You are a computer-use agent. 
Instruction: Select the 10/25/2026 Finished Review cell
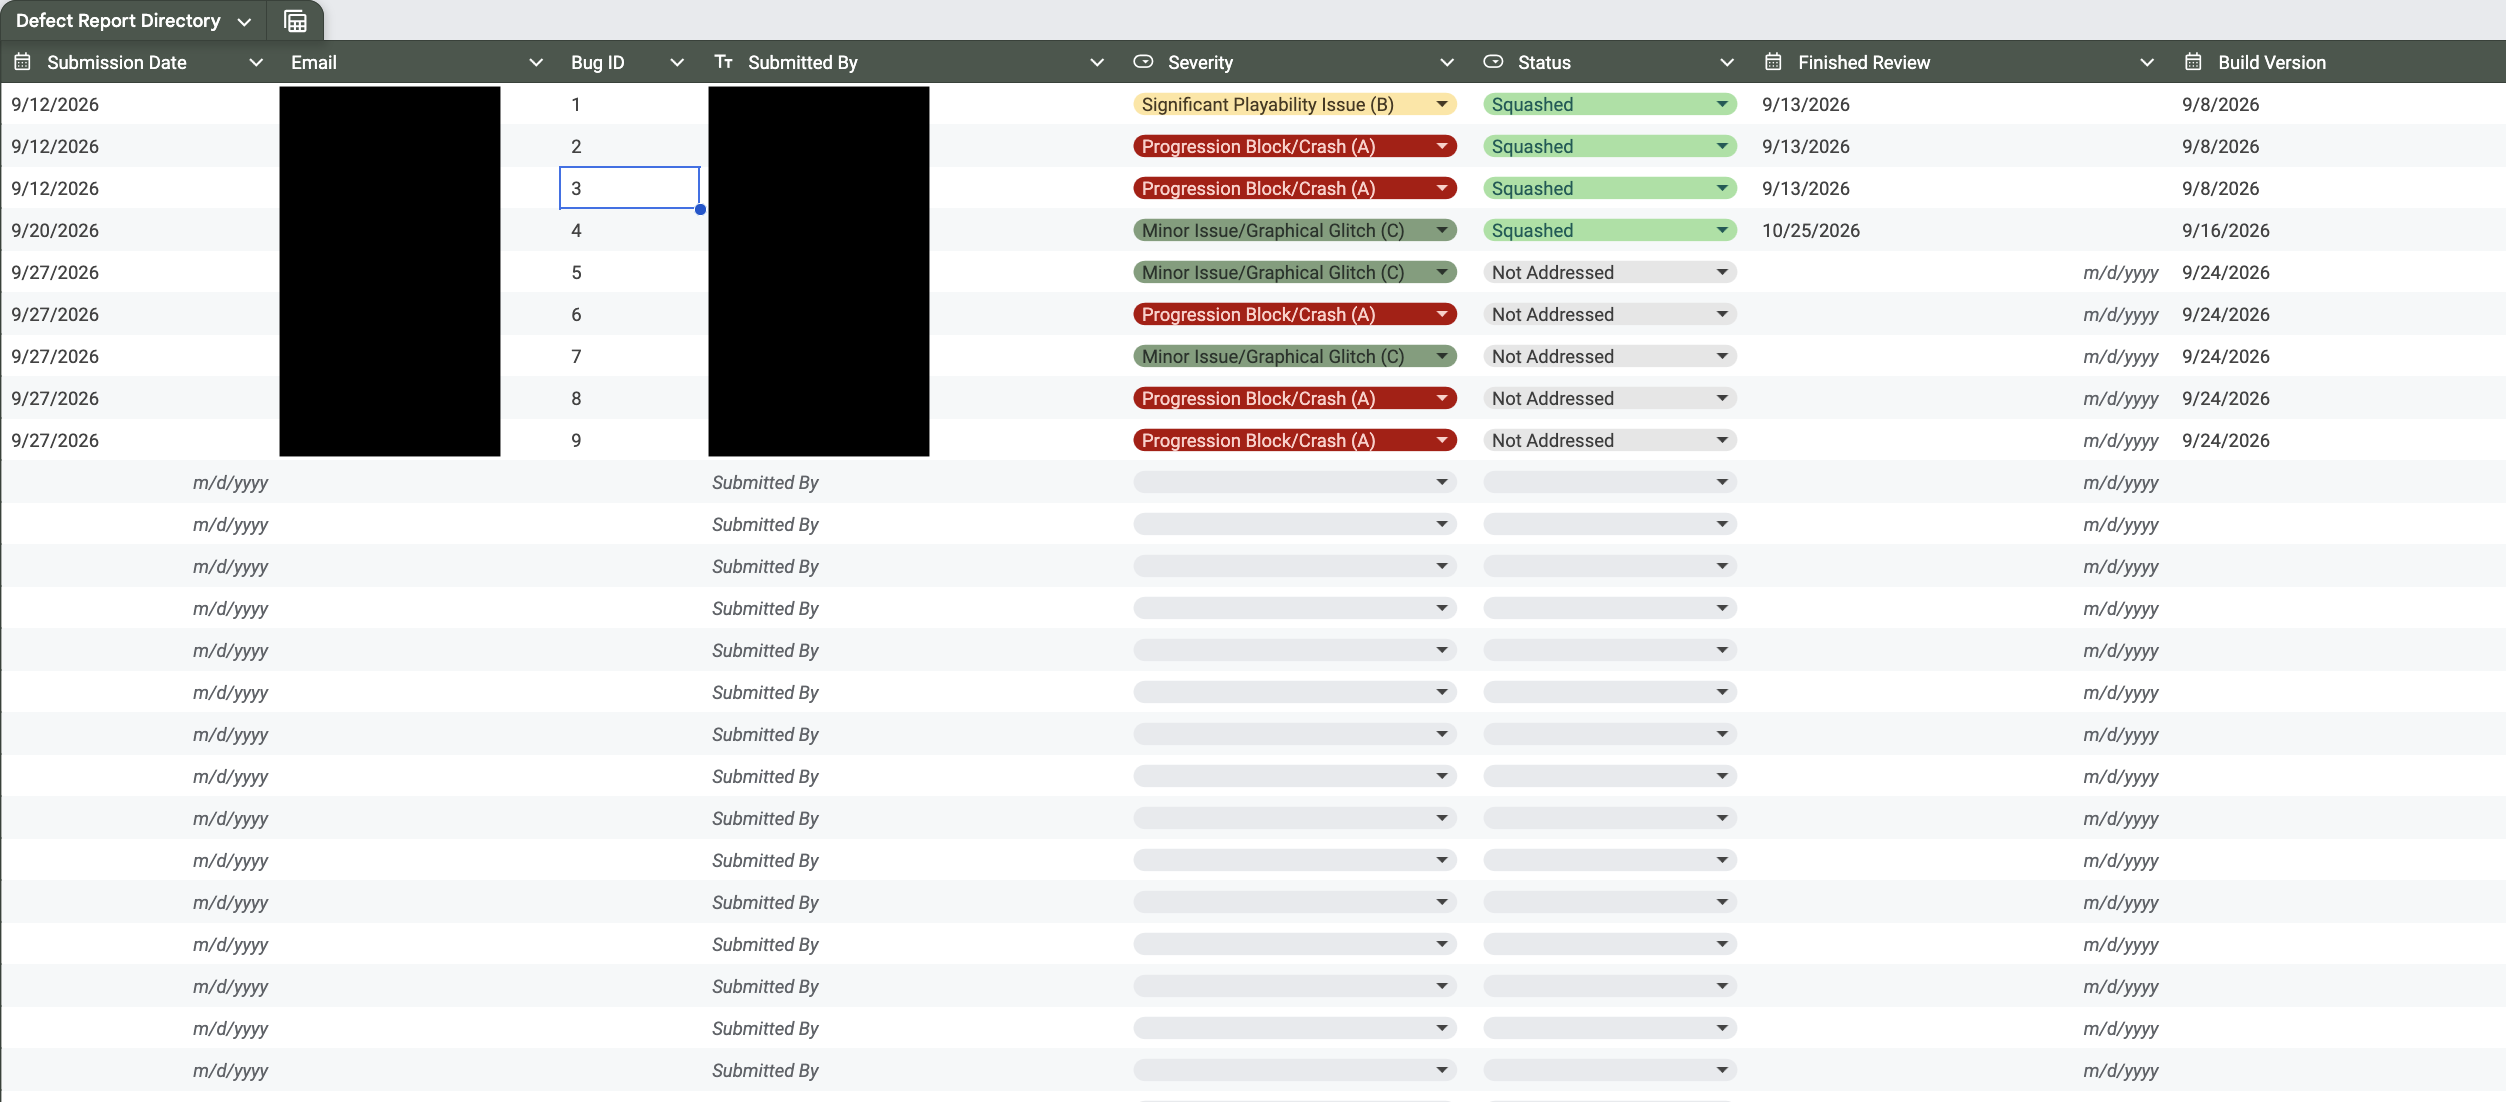pos(1960,230)
